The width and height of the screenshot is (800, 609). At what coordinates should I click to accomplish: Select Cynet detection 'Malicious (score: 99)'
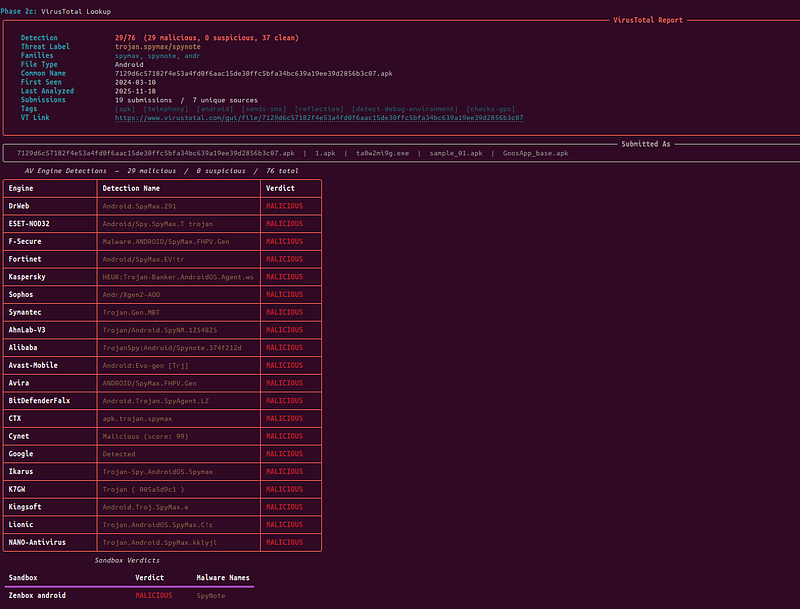click(145, 436)
